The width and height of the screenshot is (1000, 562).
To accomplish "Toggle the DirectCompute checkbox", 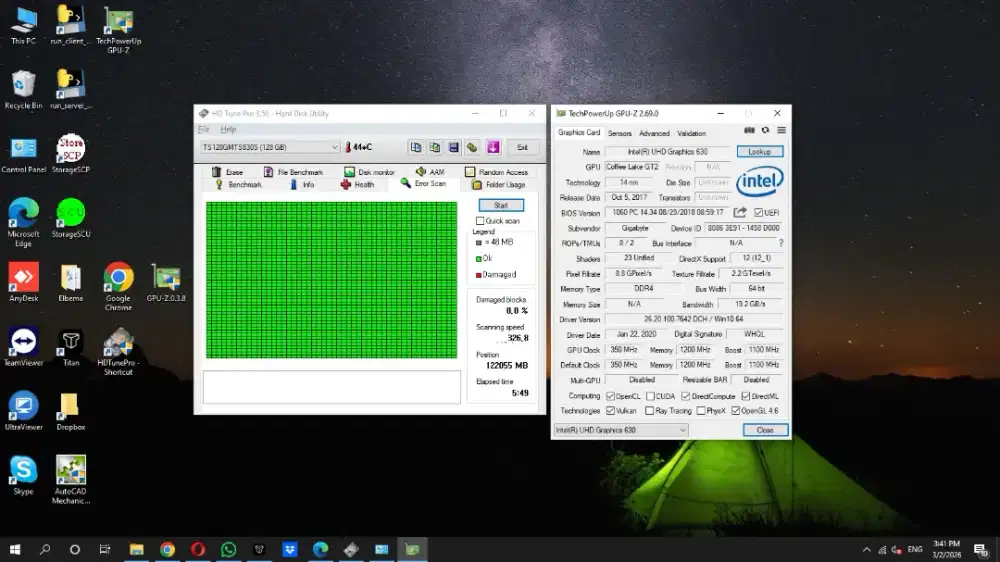I will [x=686, y=396].
